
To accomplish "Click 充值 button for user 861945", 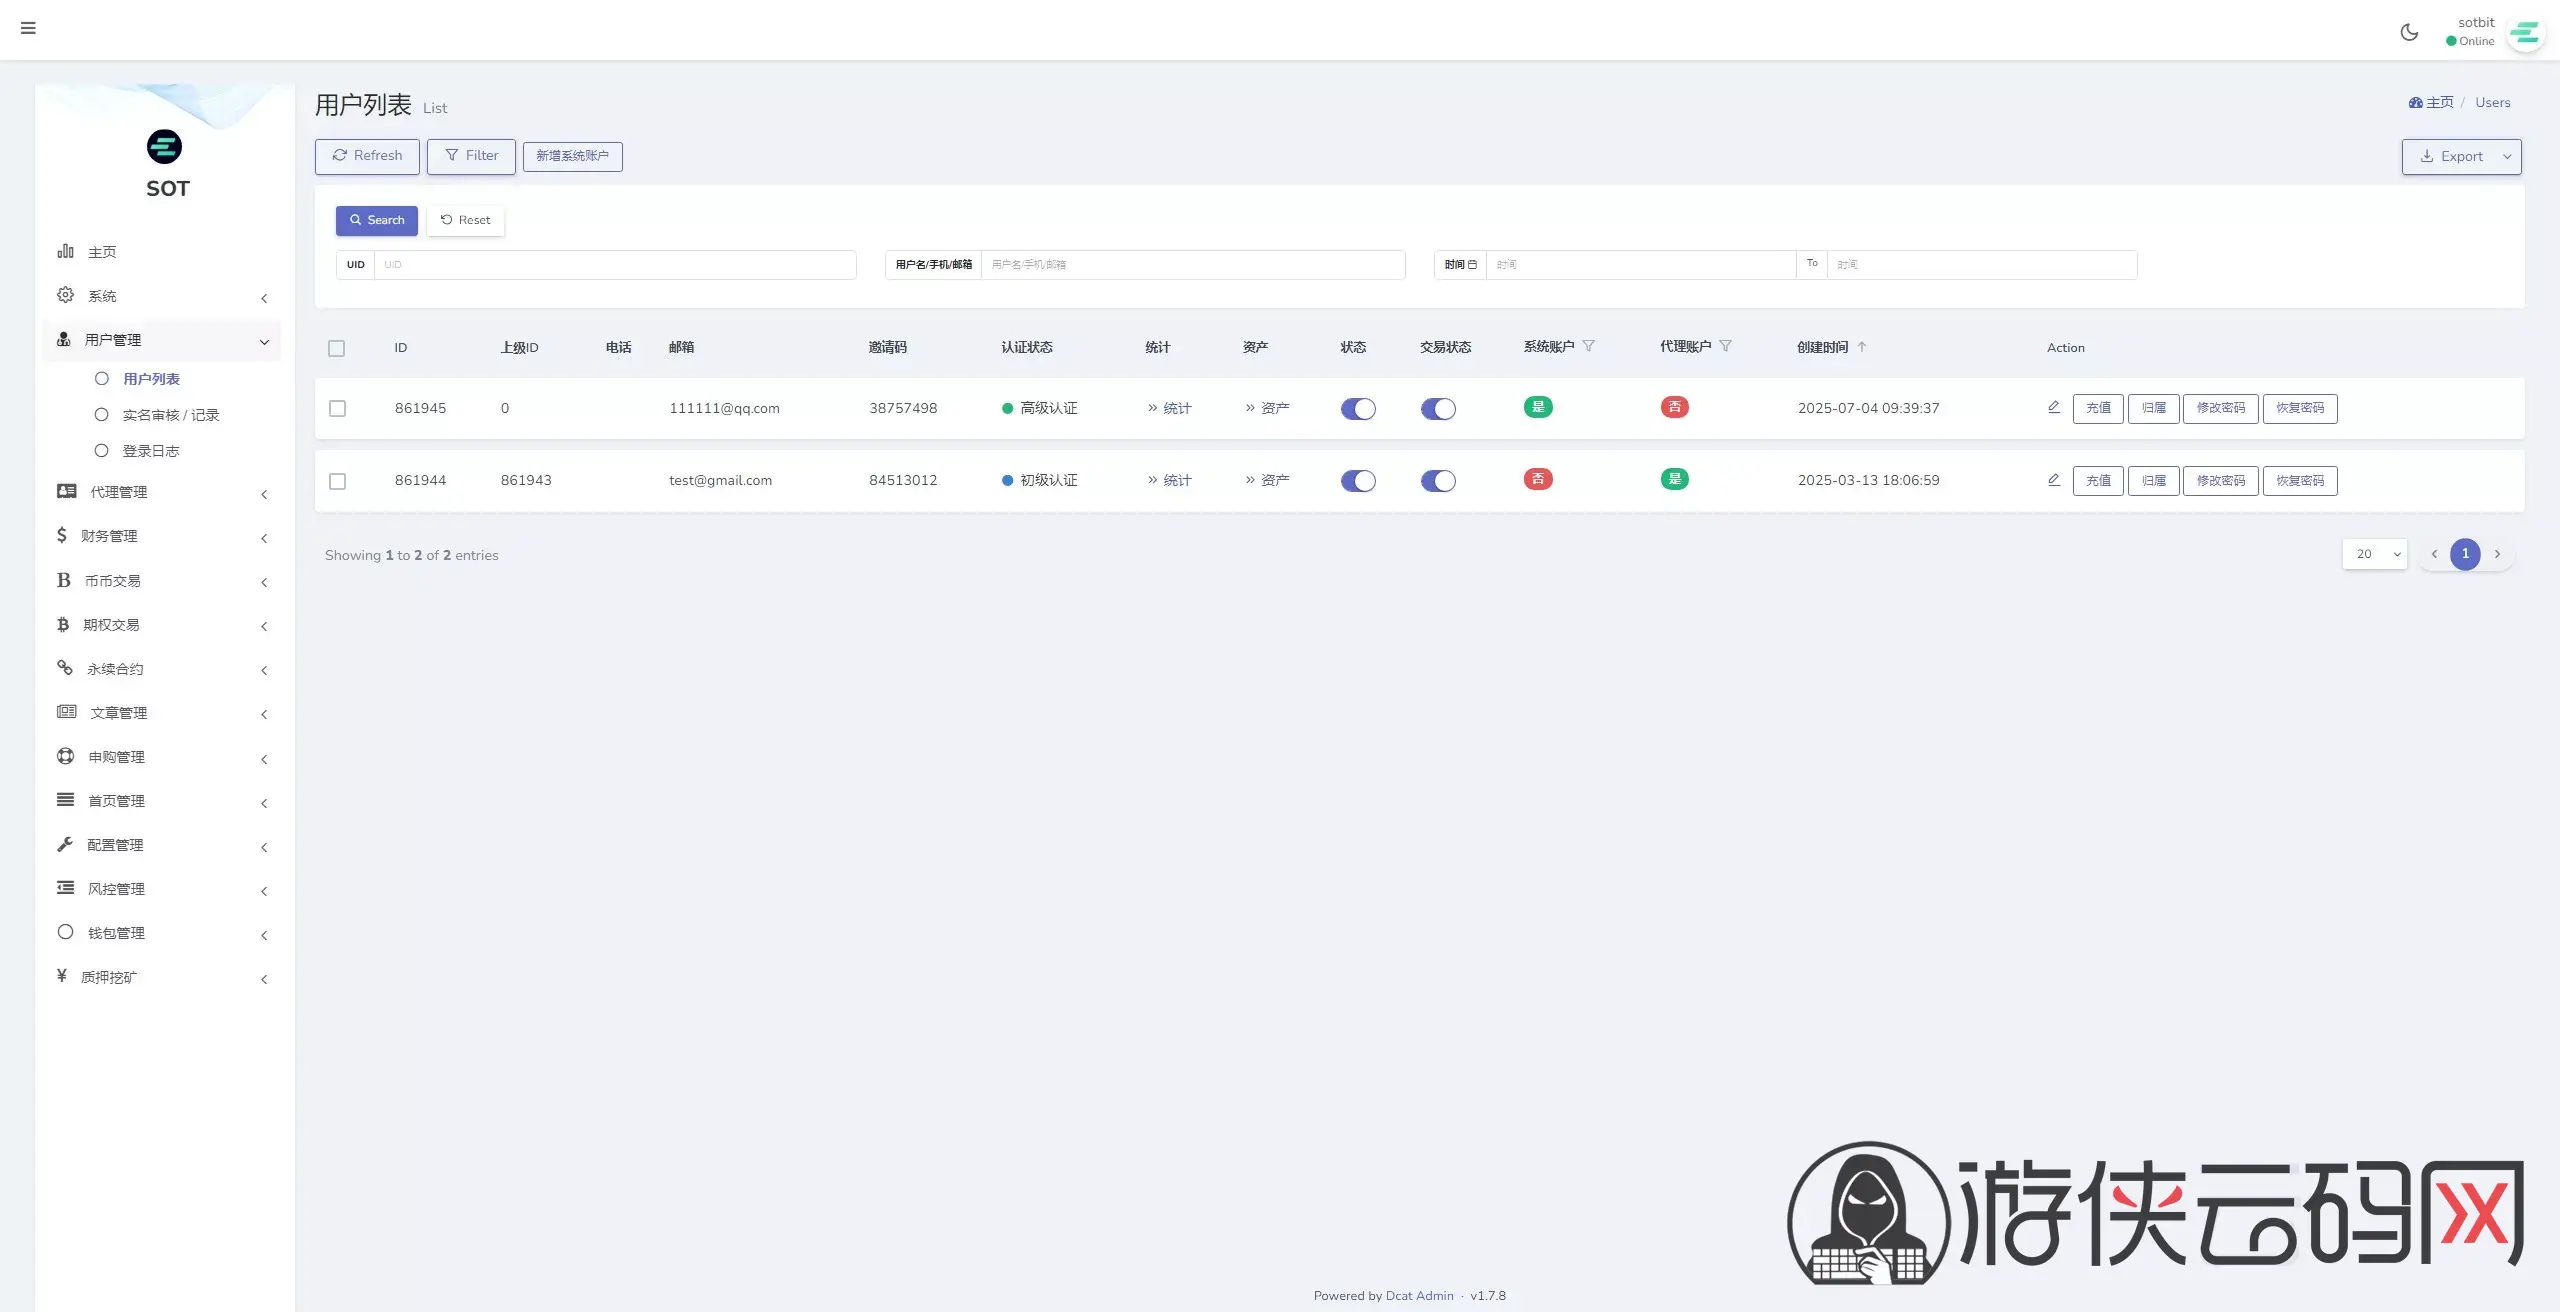I will click(2097, 408).
